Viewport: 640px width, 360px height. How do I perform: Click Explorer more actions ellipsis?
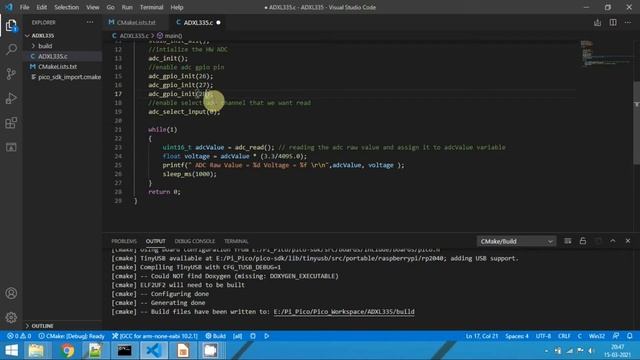90,22
